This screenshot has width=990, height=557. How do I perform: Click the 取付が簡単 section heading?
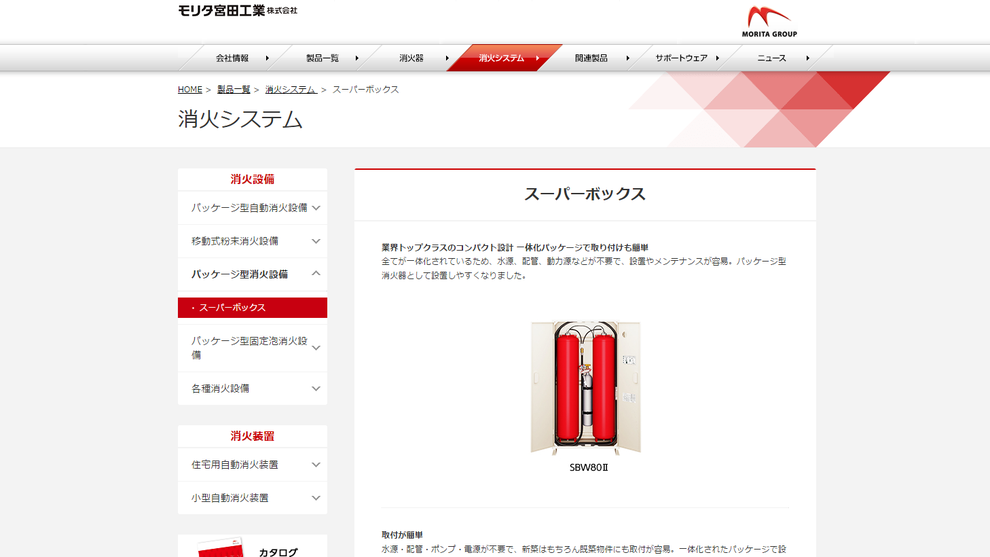pos(402,535)
